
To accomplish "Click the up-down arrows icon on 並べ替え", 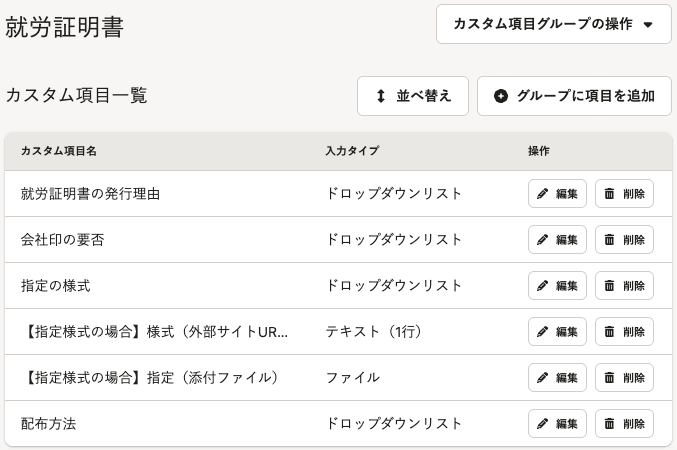I will [380, 96].
